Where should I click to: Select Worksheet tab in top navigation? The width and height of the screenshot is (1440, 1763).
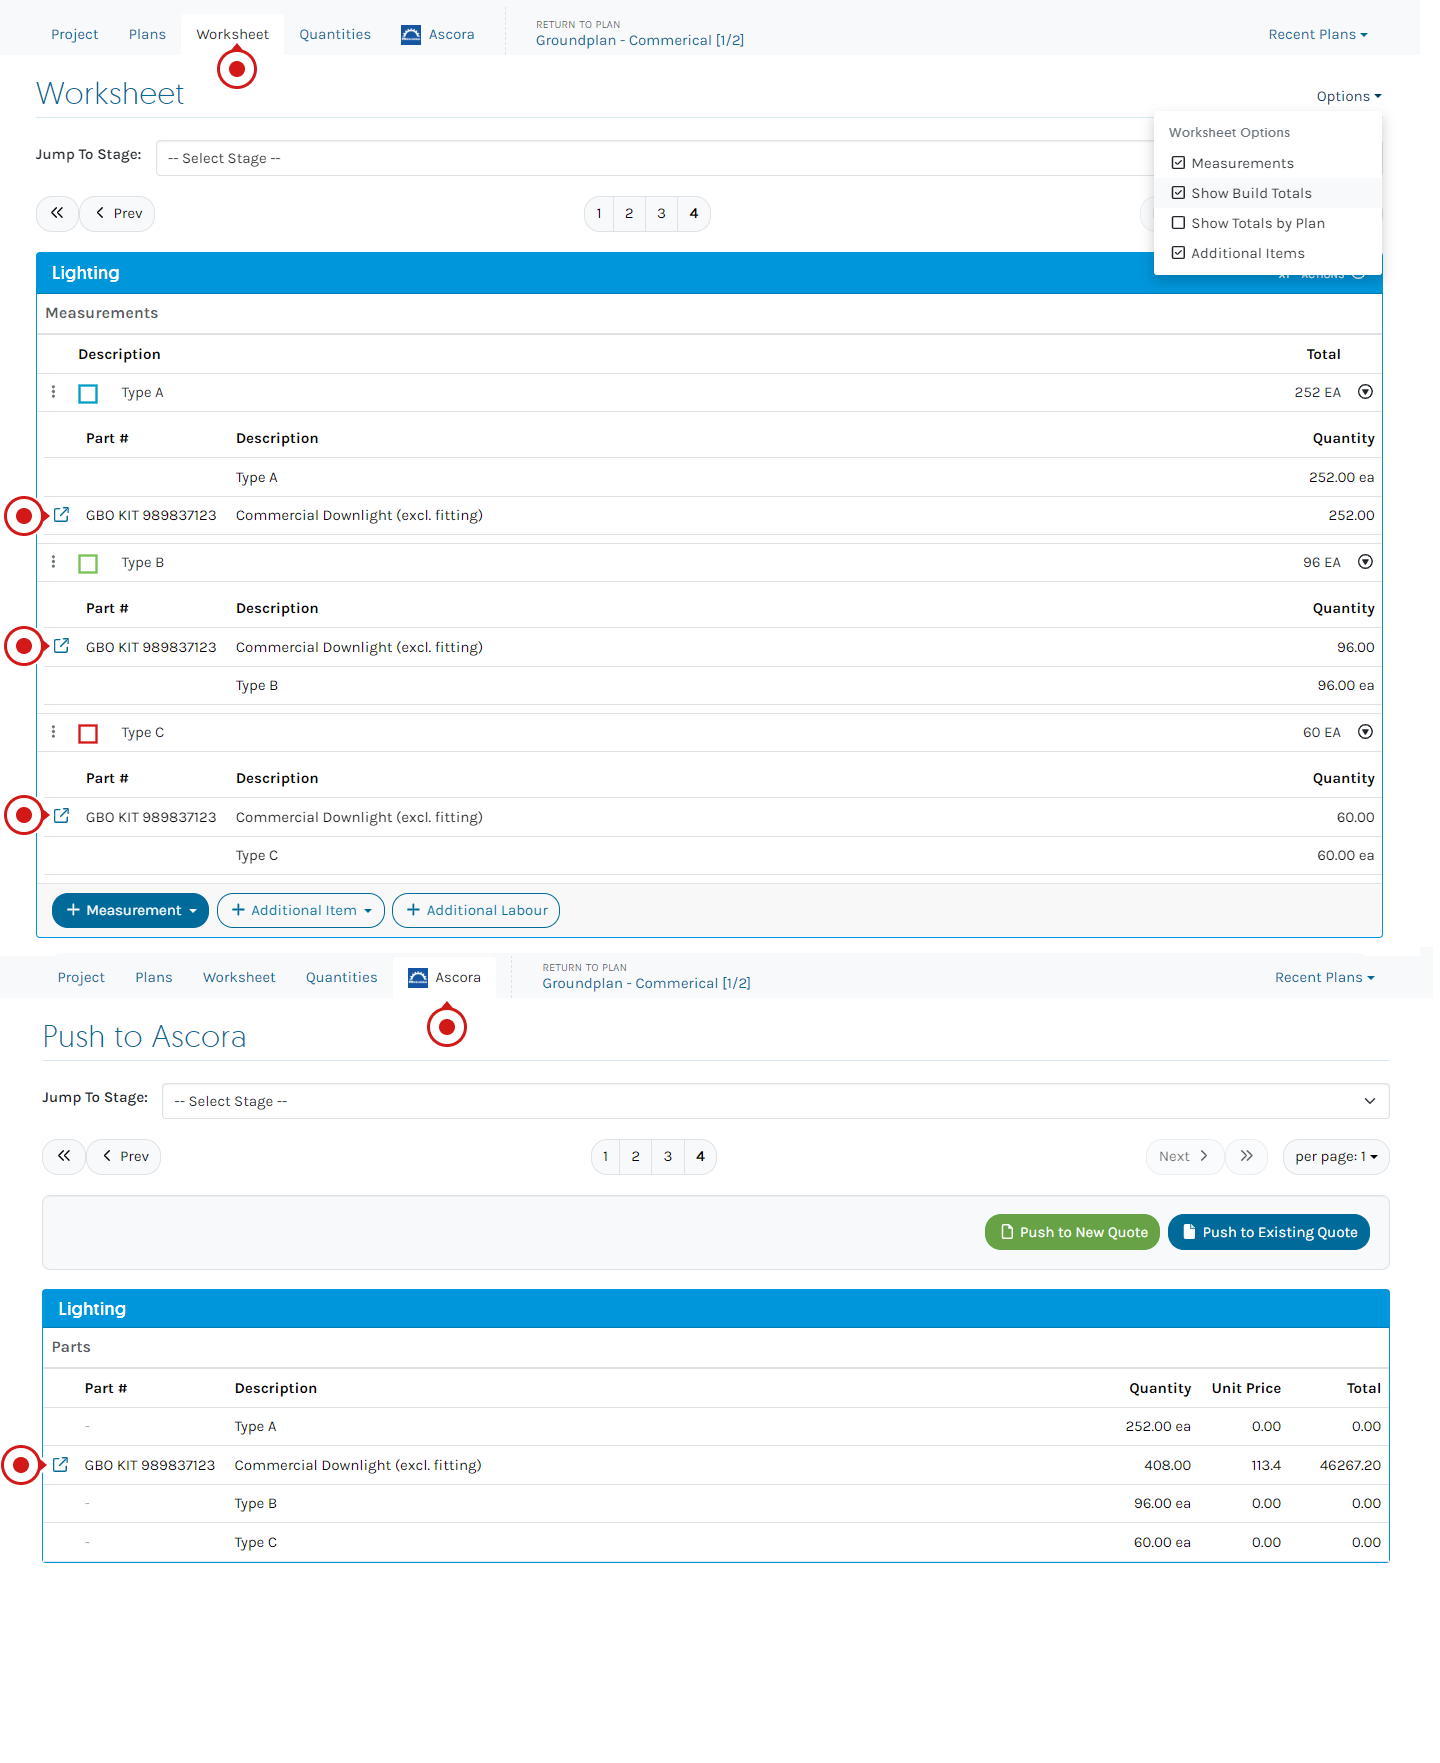(233, 35)
